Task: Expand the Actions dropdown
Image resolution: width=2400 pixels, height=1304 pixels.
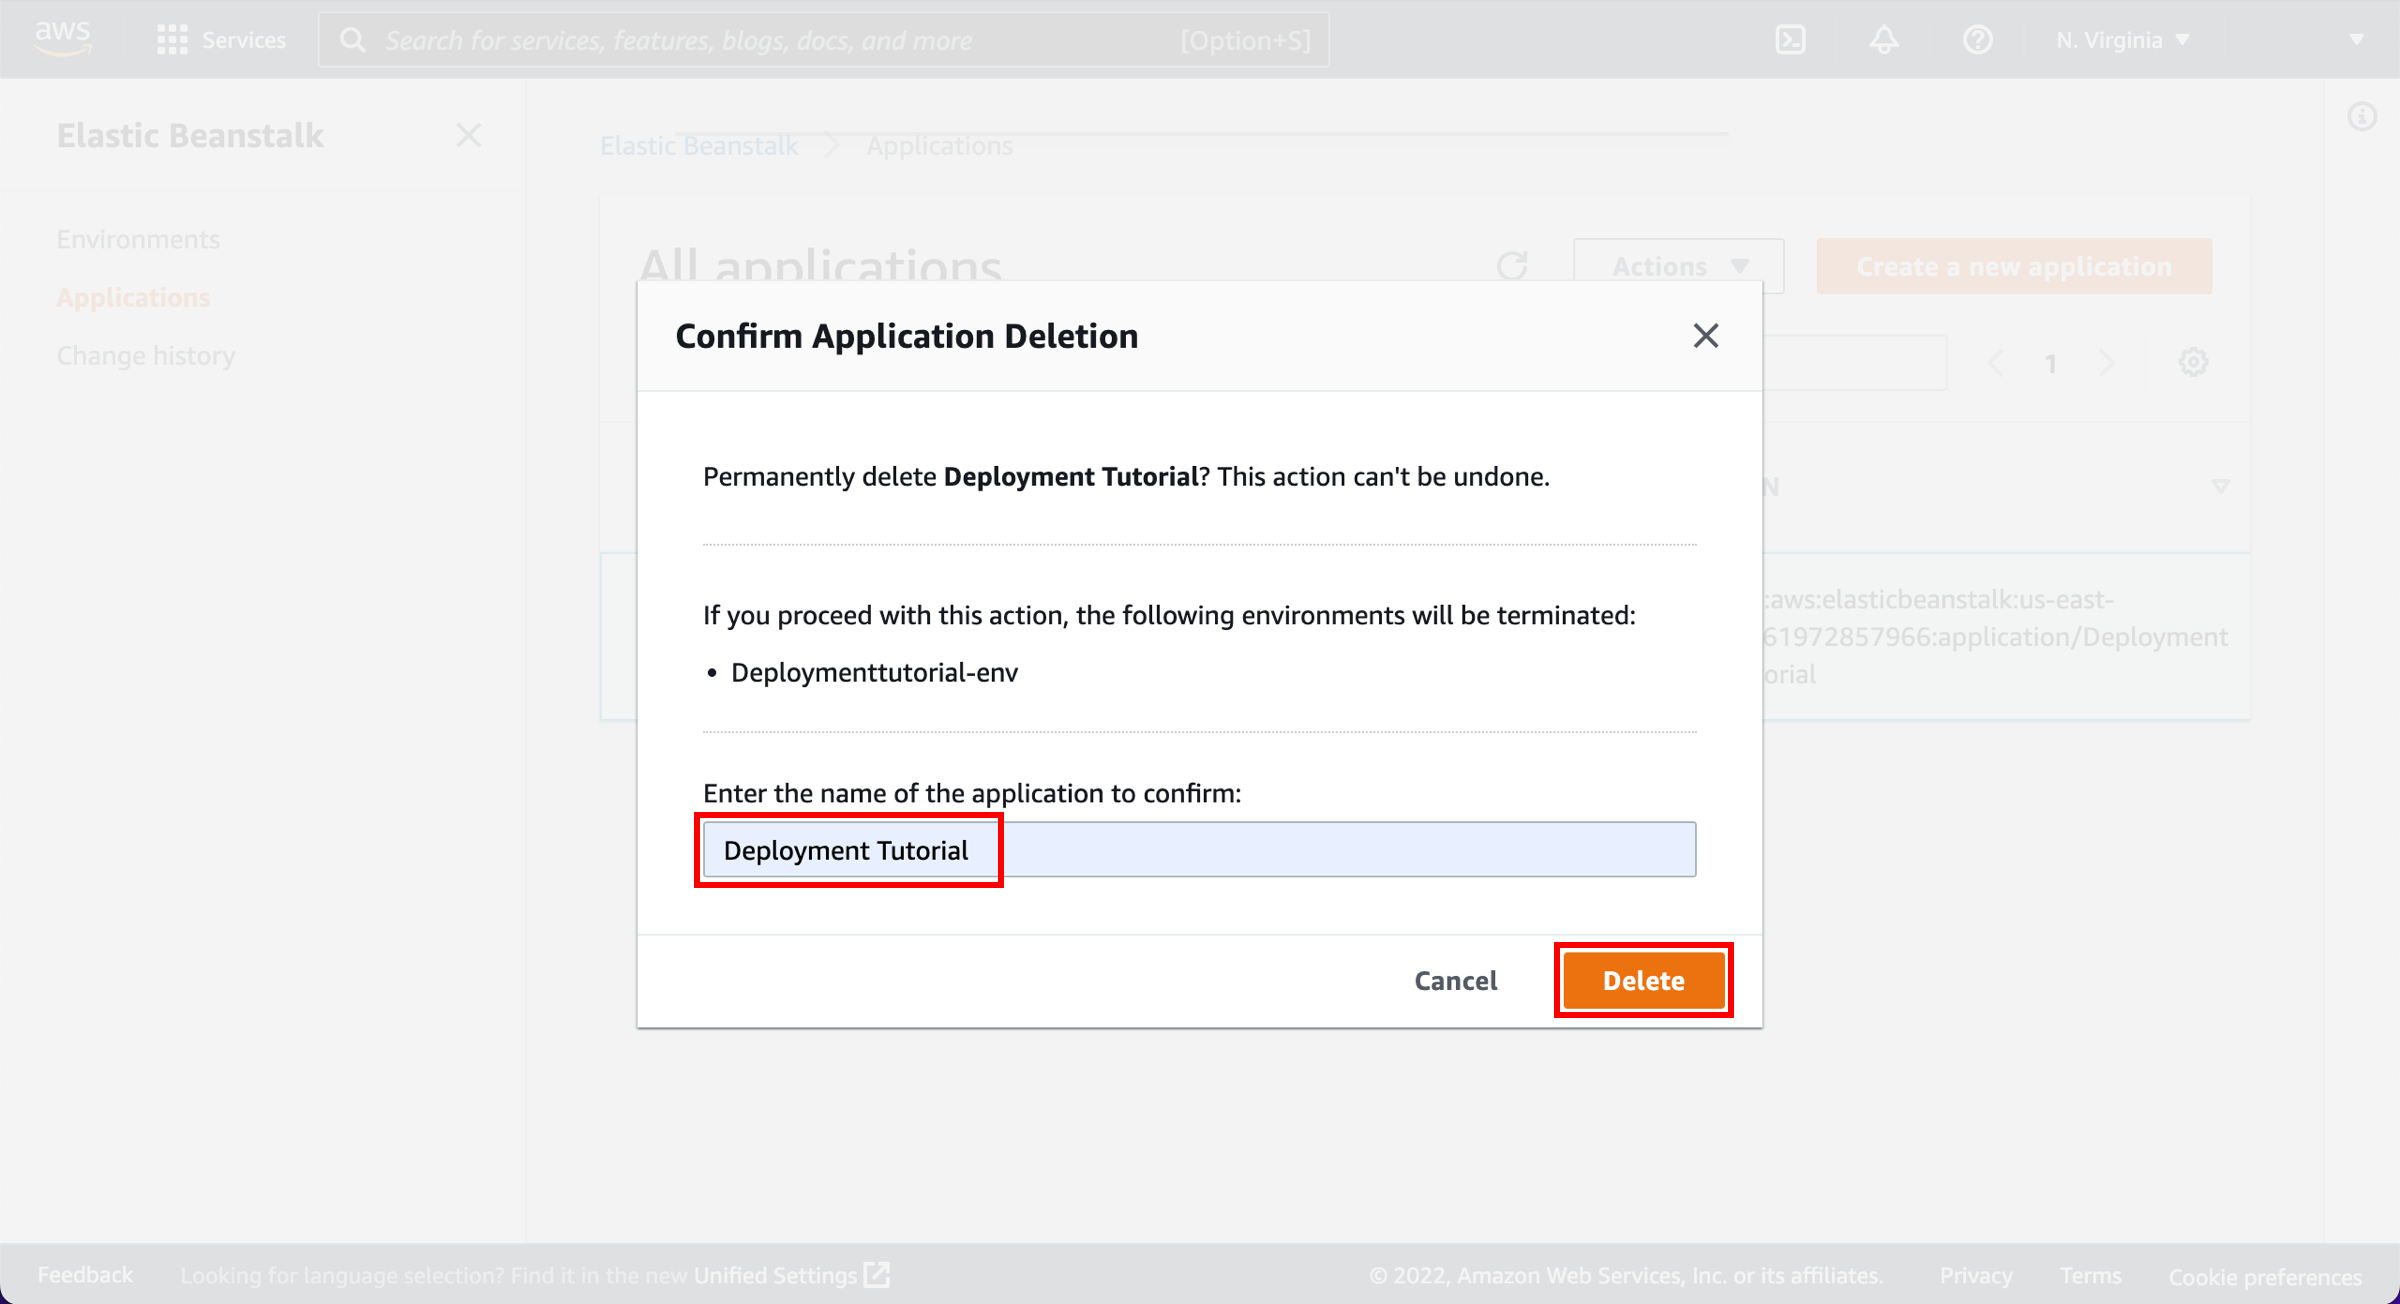Action: tap(1679, 266)
